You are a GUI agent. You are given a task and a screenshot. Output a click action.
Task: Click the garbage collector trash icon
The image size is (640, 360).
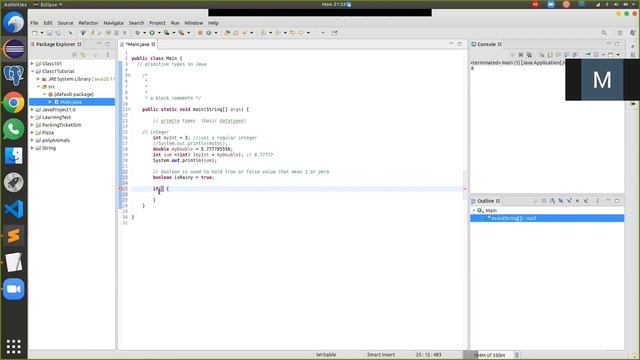point(517,355)
